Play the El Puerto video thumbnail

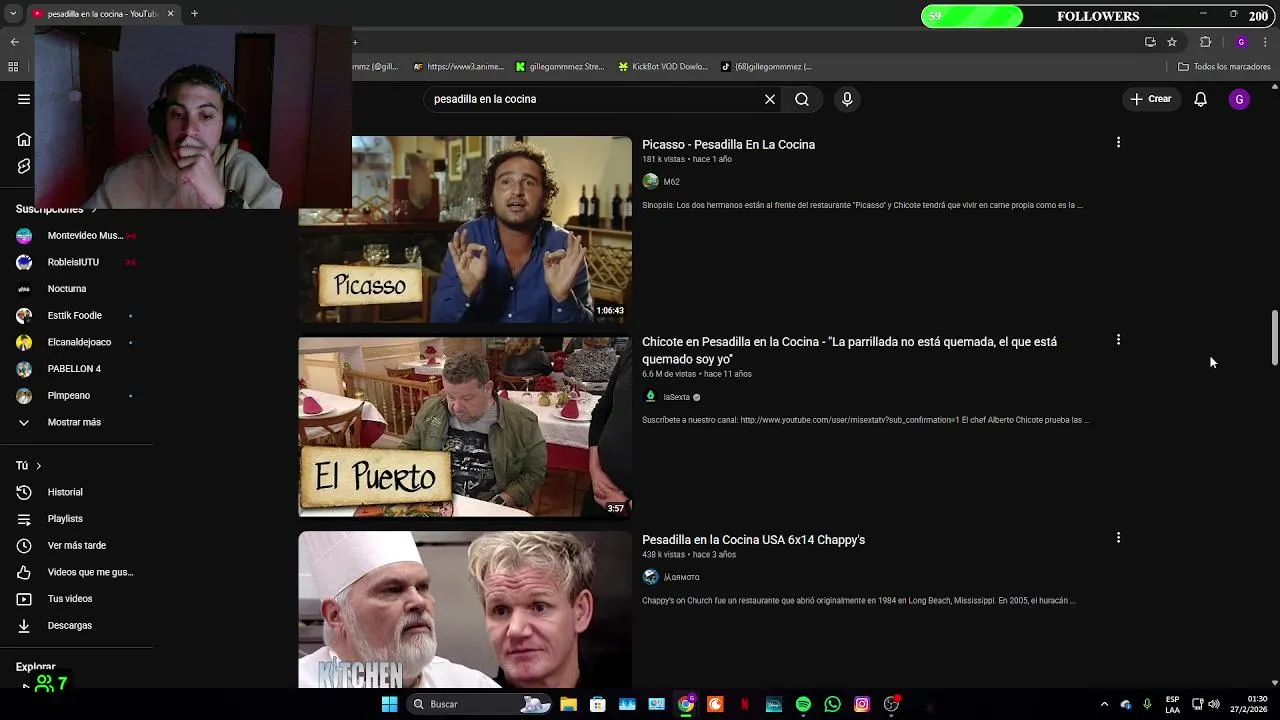(x=465, y=427)
